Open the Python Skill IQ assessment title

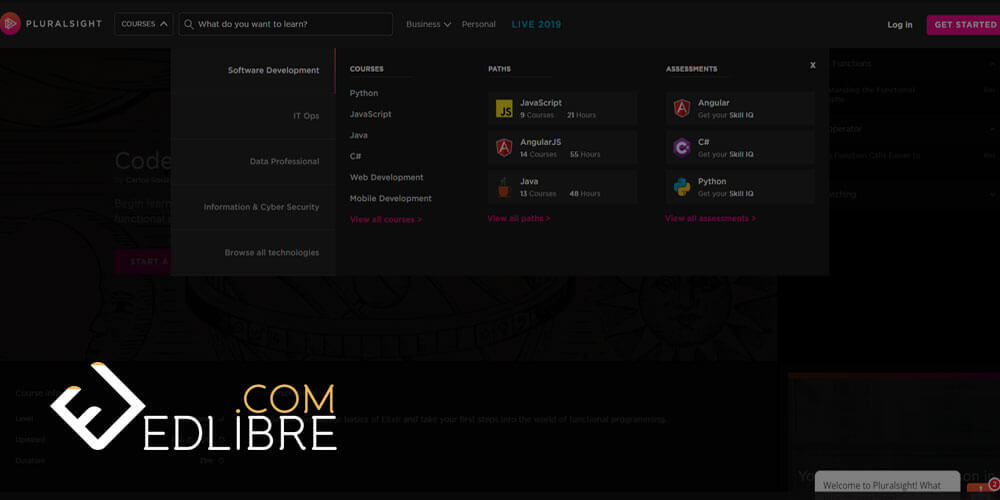[x=712, y=182]
